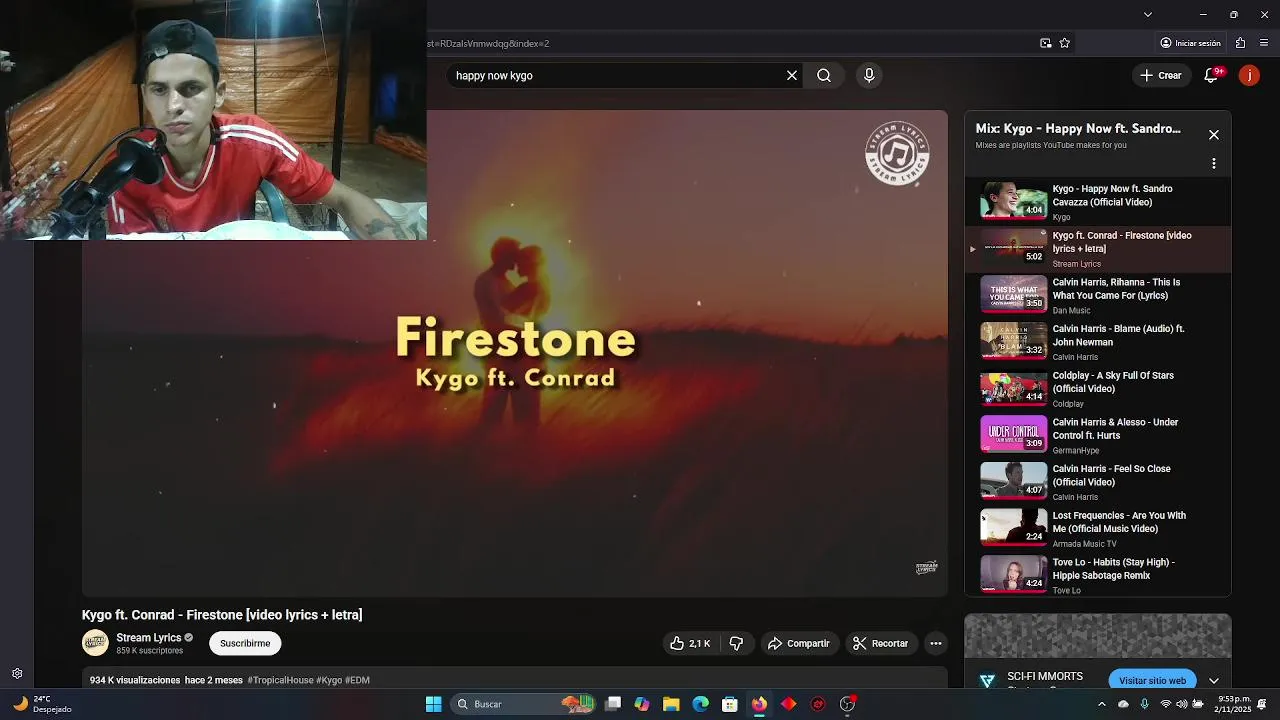Image resolution: width=1280 pixels, height=720 pixels.
Task: Play Kygo Happy Now playlist item
Action: coord(1097,201)
